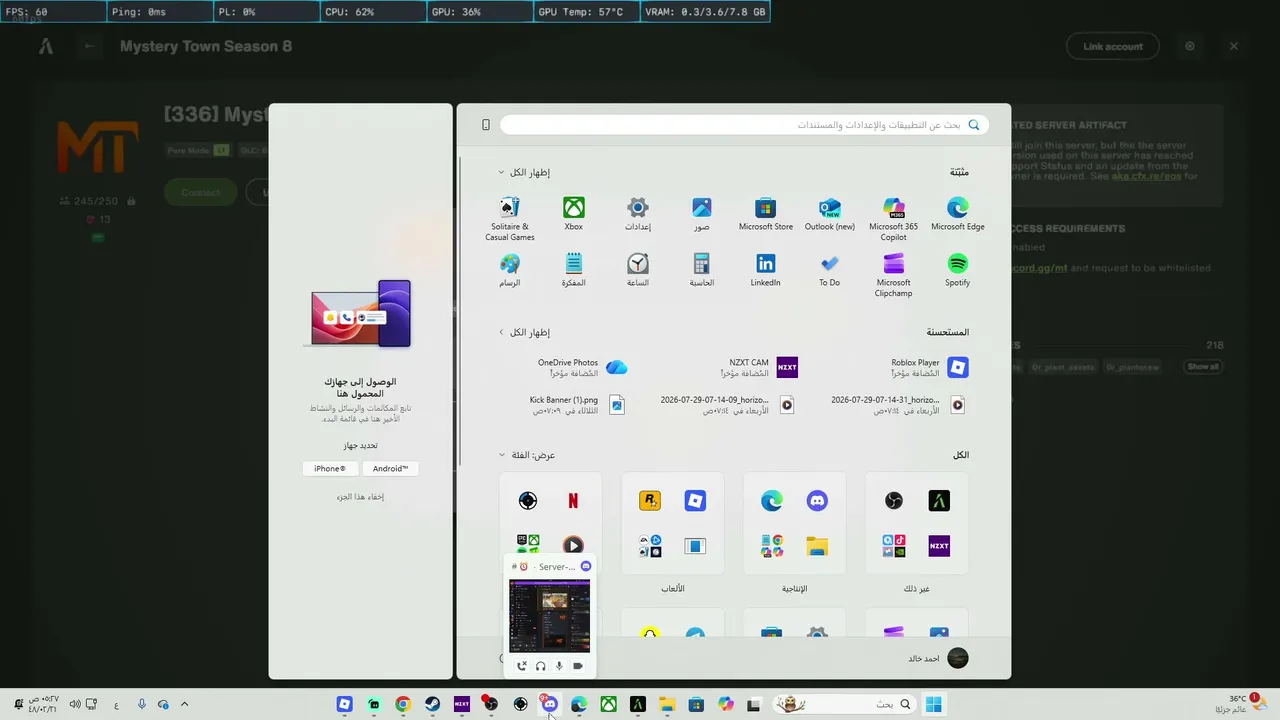Click the Link account button in FiveM
Viewport: 1280px width, 720px height.
[1113, 46]
